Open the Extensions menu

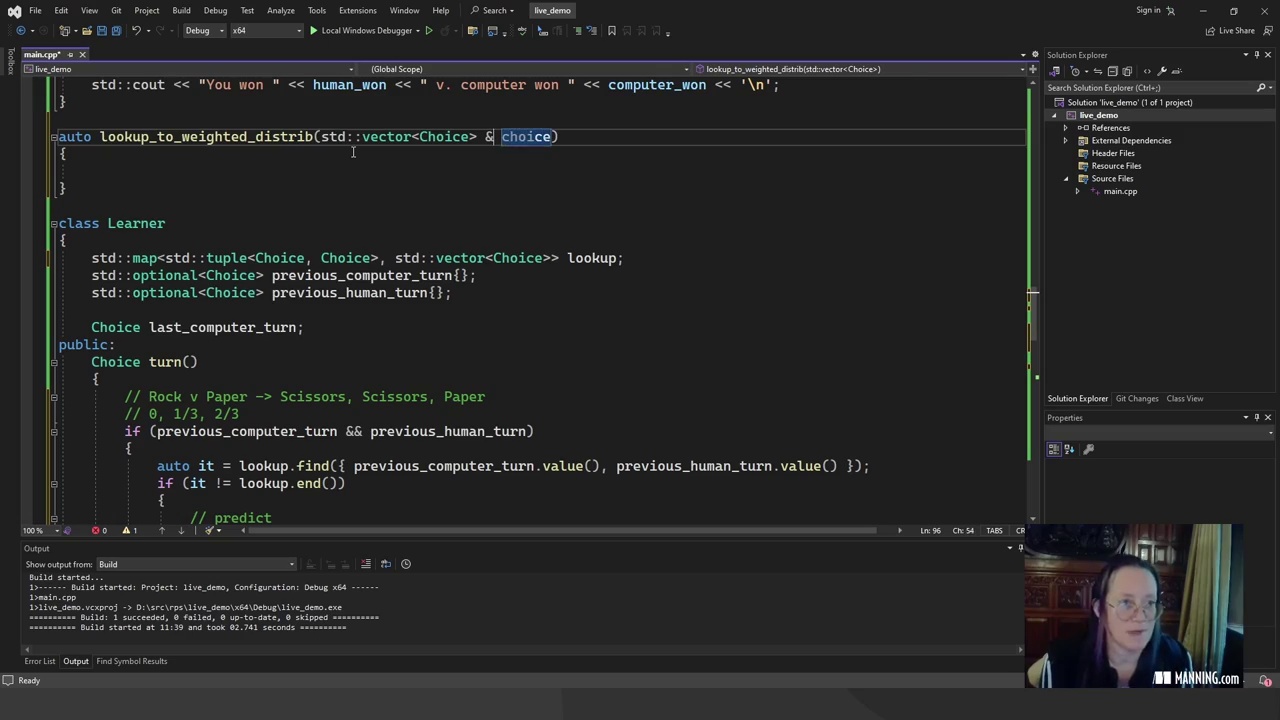pos(357,11)
